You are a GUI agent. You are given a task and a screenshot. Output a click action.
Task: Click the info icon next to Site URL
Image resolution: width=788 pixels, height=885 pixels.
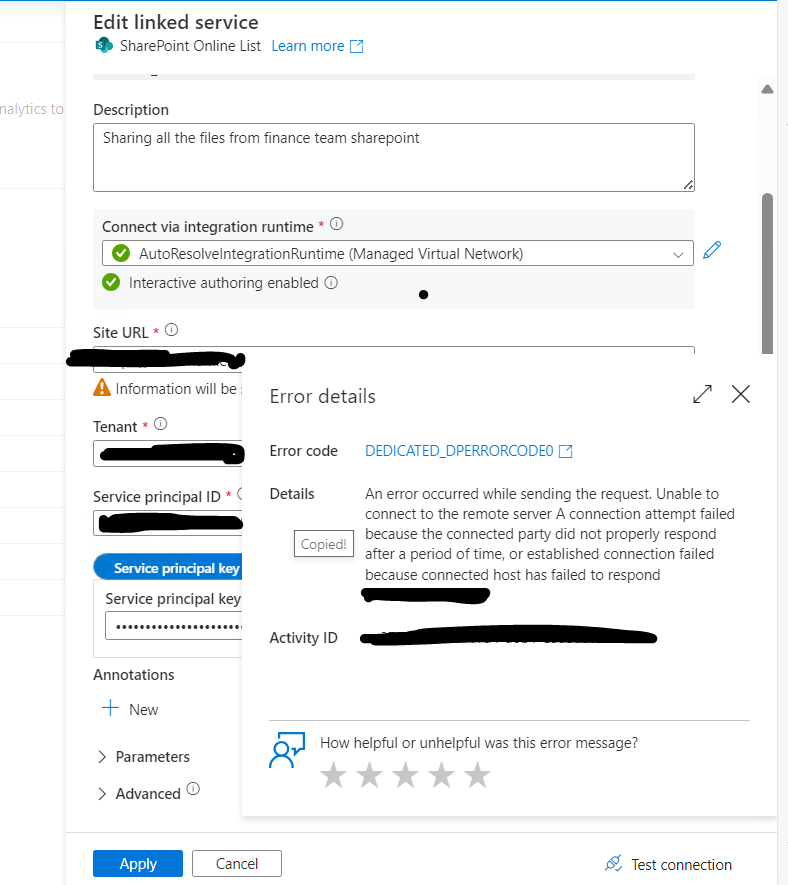coord(172,330)
